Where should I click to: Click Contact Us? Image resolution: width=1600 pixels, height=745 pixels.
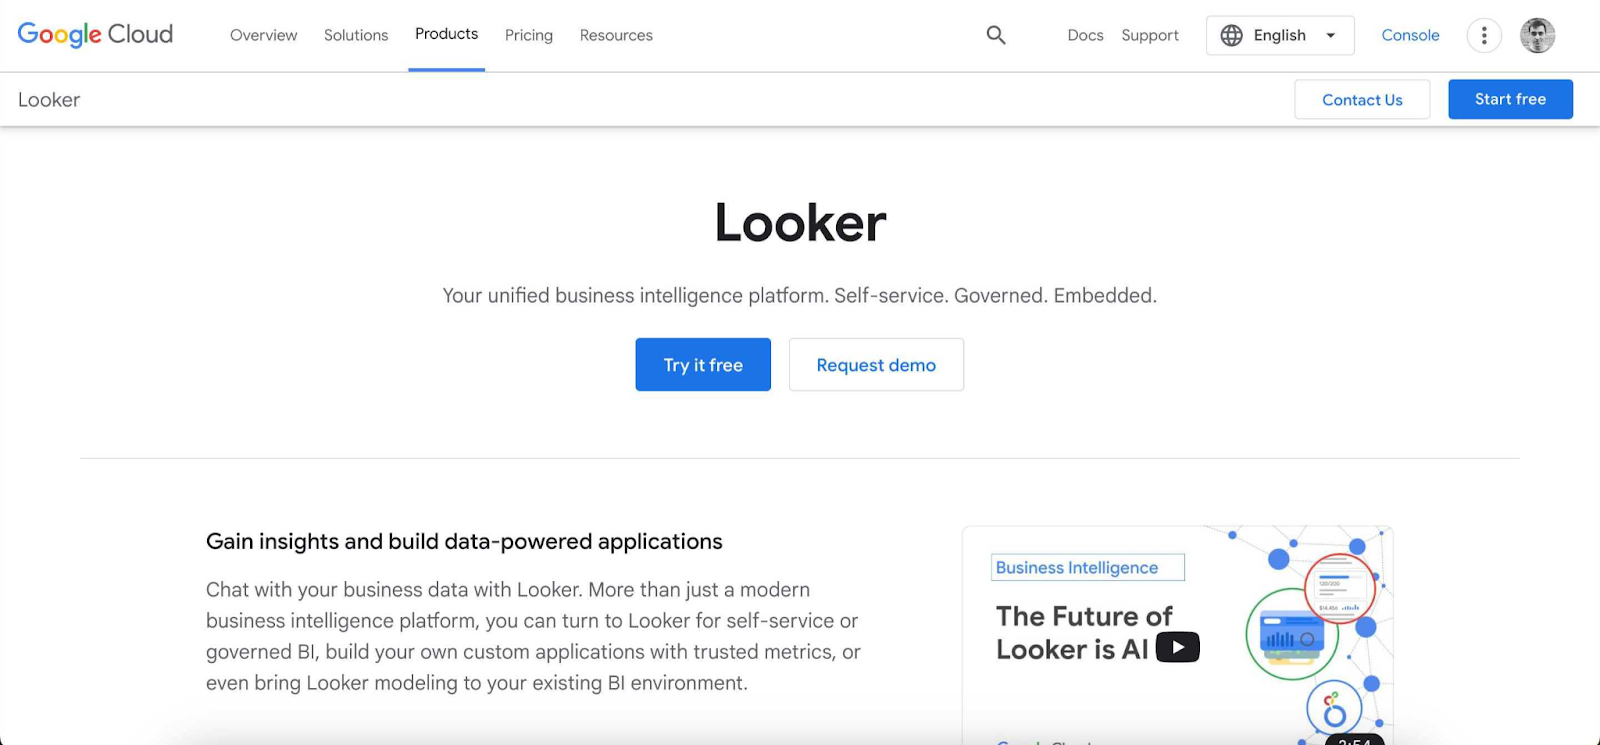tap(1362, 99)
